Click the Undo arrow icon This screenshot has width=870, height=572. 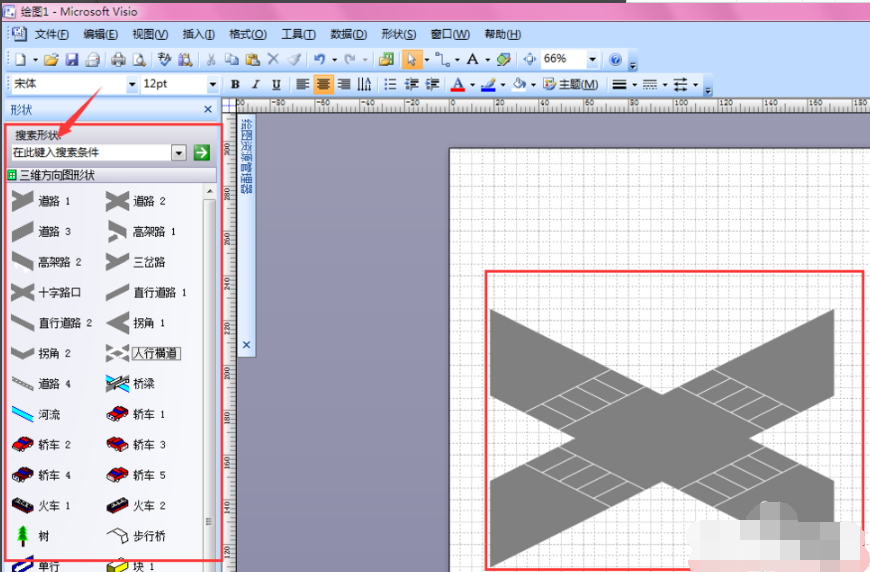(x=318, y=60)
